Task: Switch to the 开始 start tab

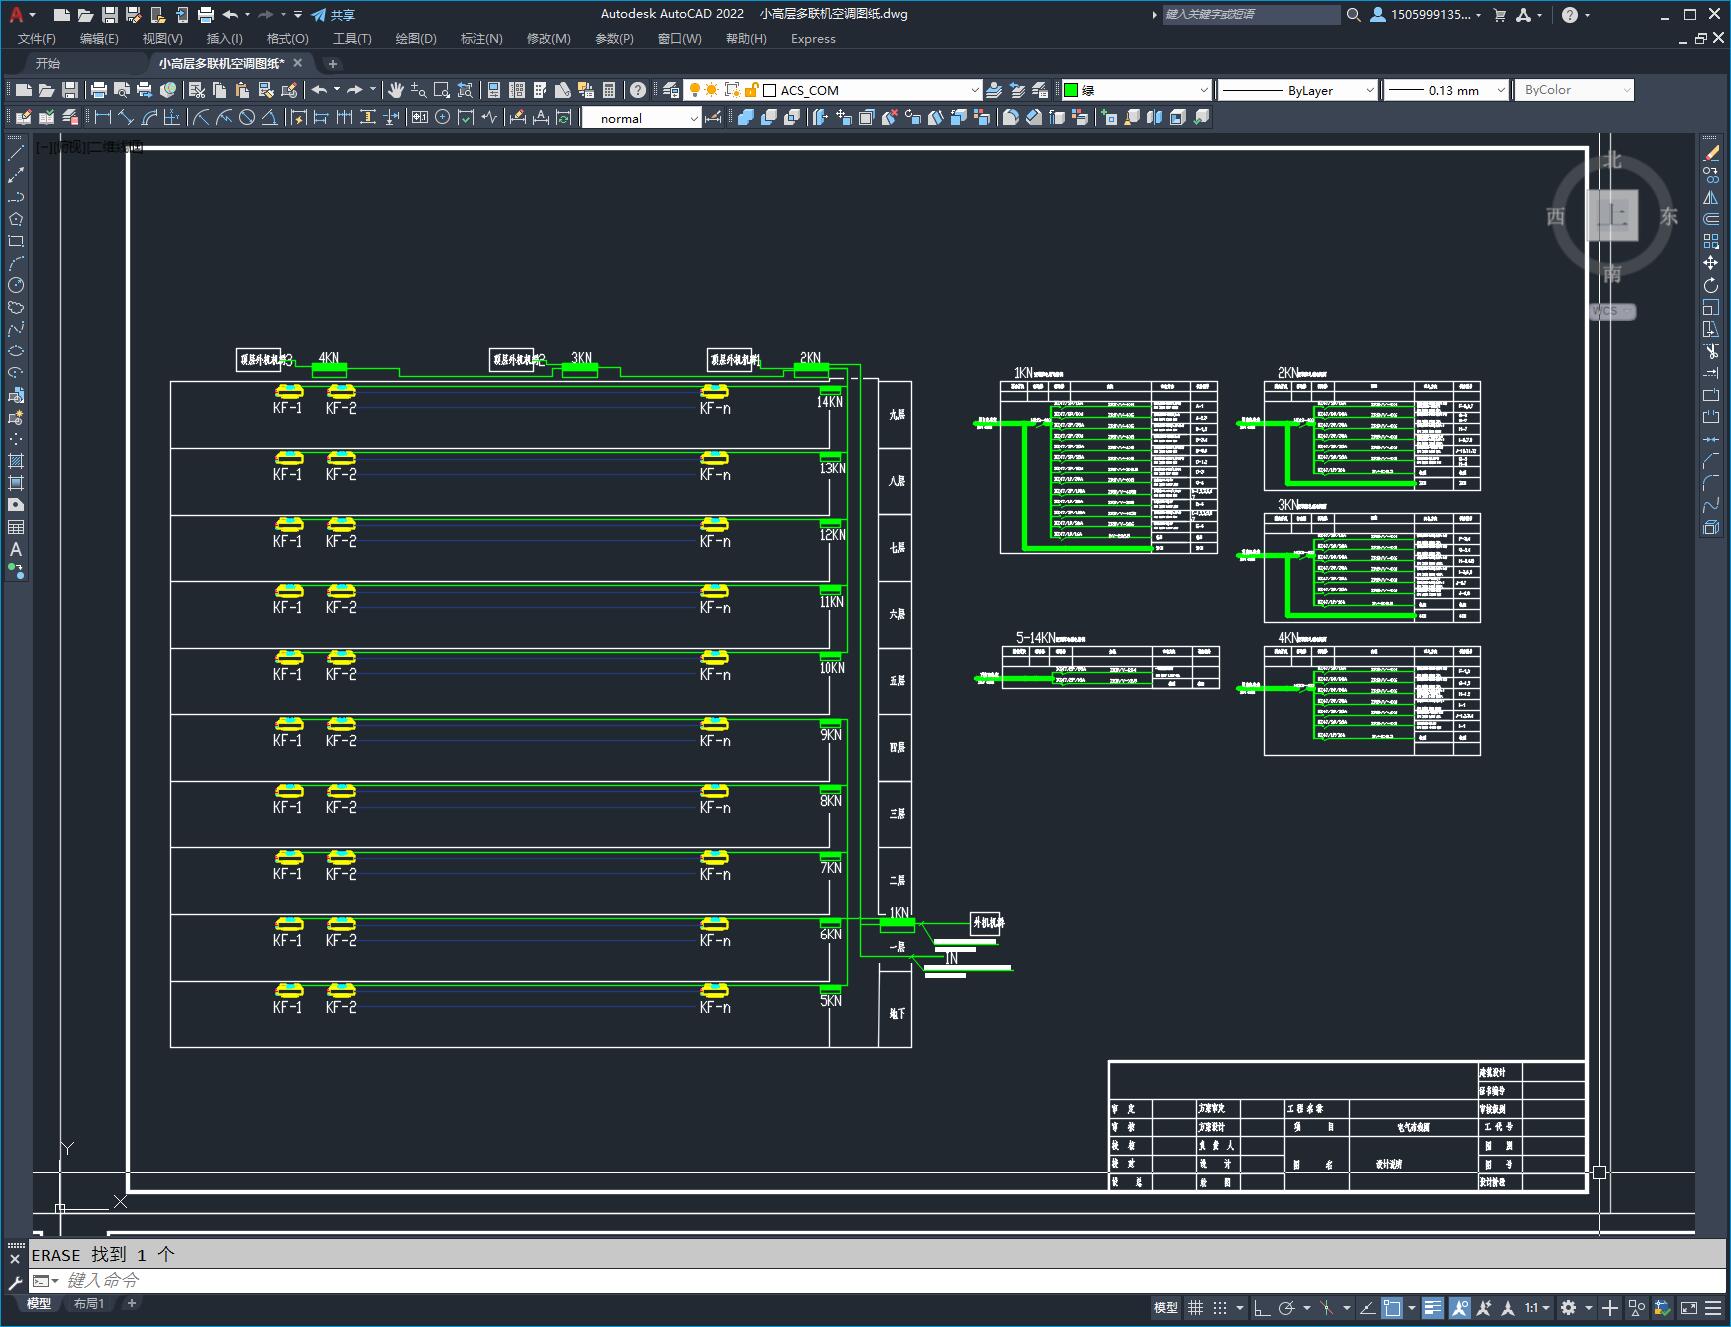Action: (48, 63)
